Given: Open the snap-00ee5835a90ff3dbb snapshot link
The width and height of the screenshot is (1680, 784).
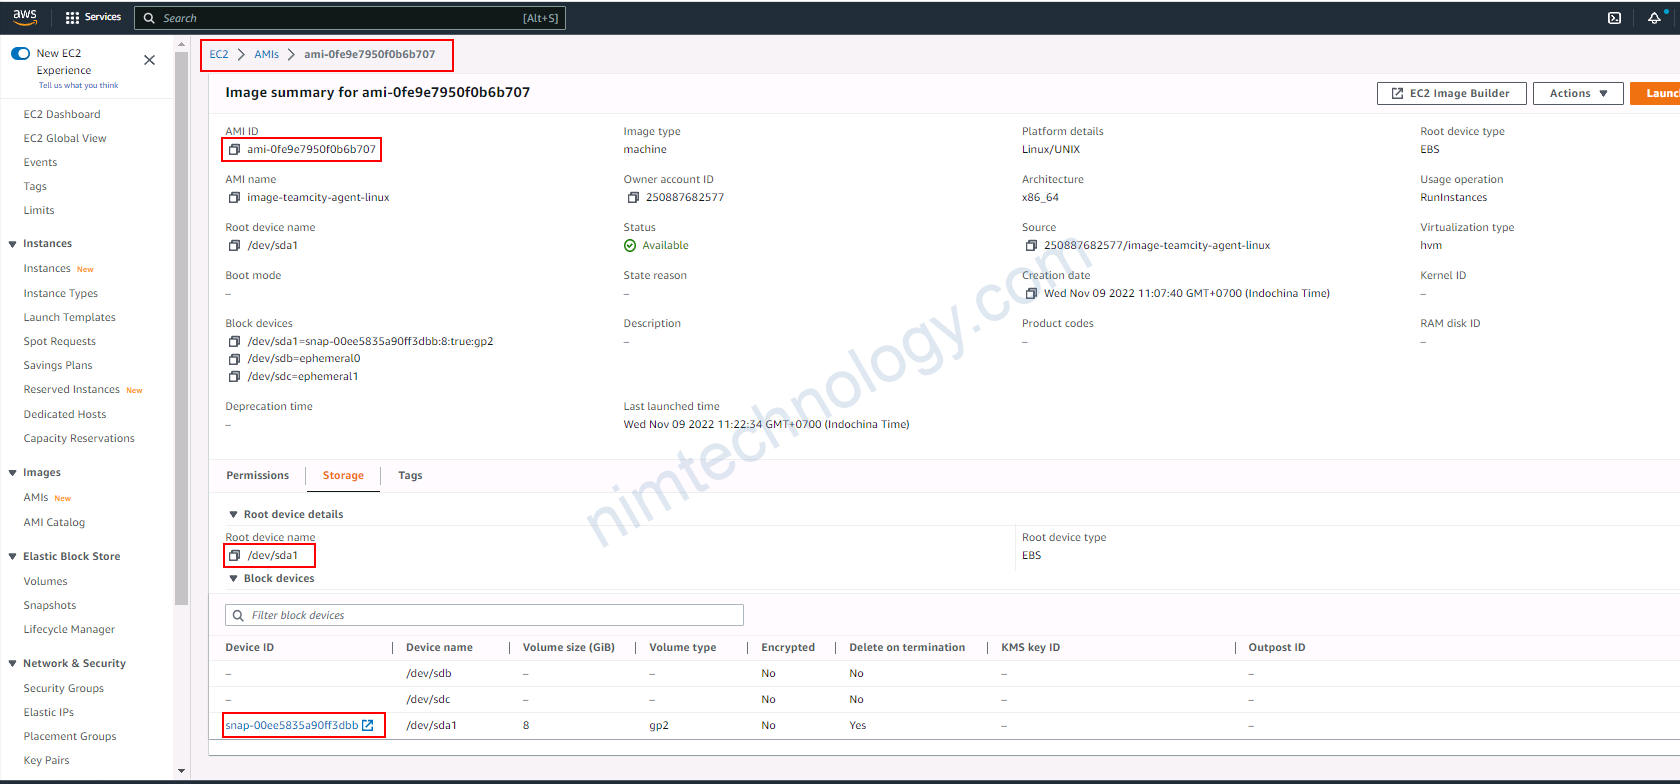Looking at the screenshot, I should click(291, 725).
